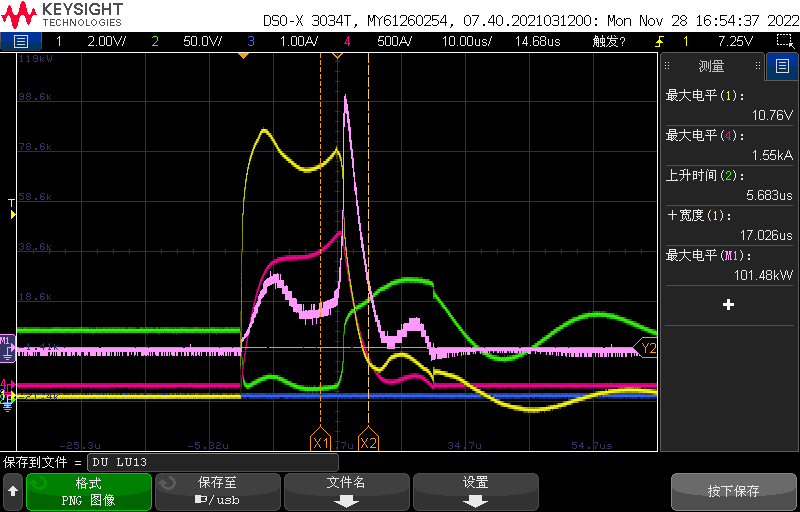Click the X1 cursor marker
Image resolution: width=800 pixels, height=512 pixels.
click(320, 442)
